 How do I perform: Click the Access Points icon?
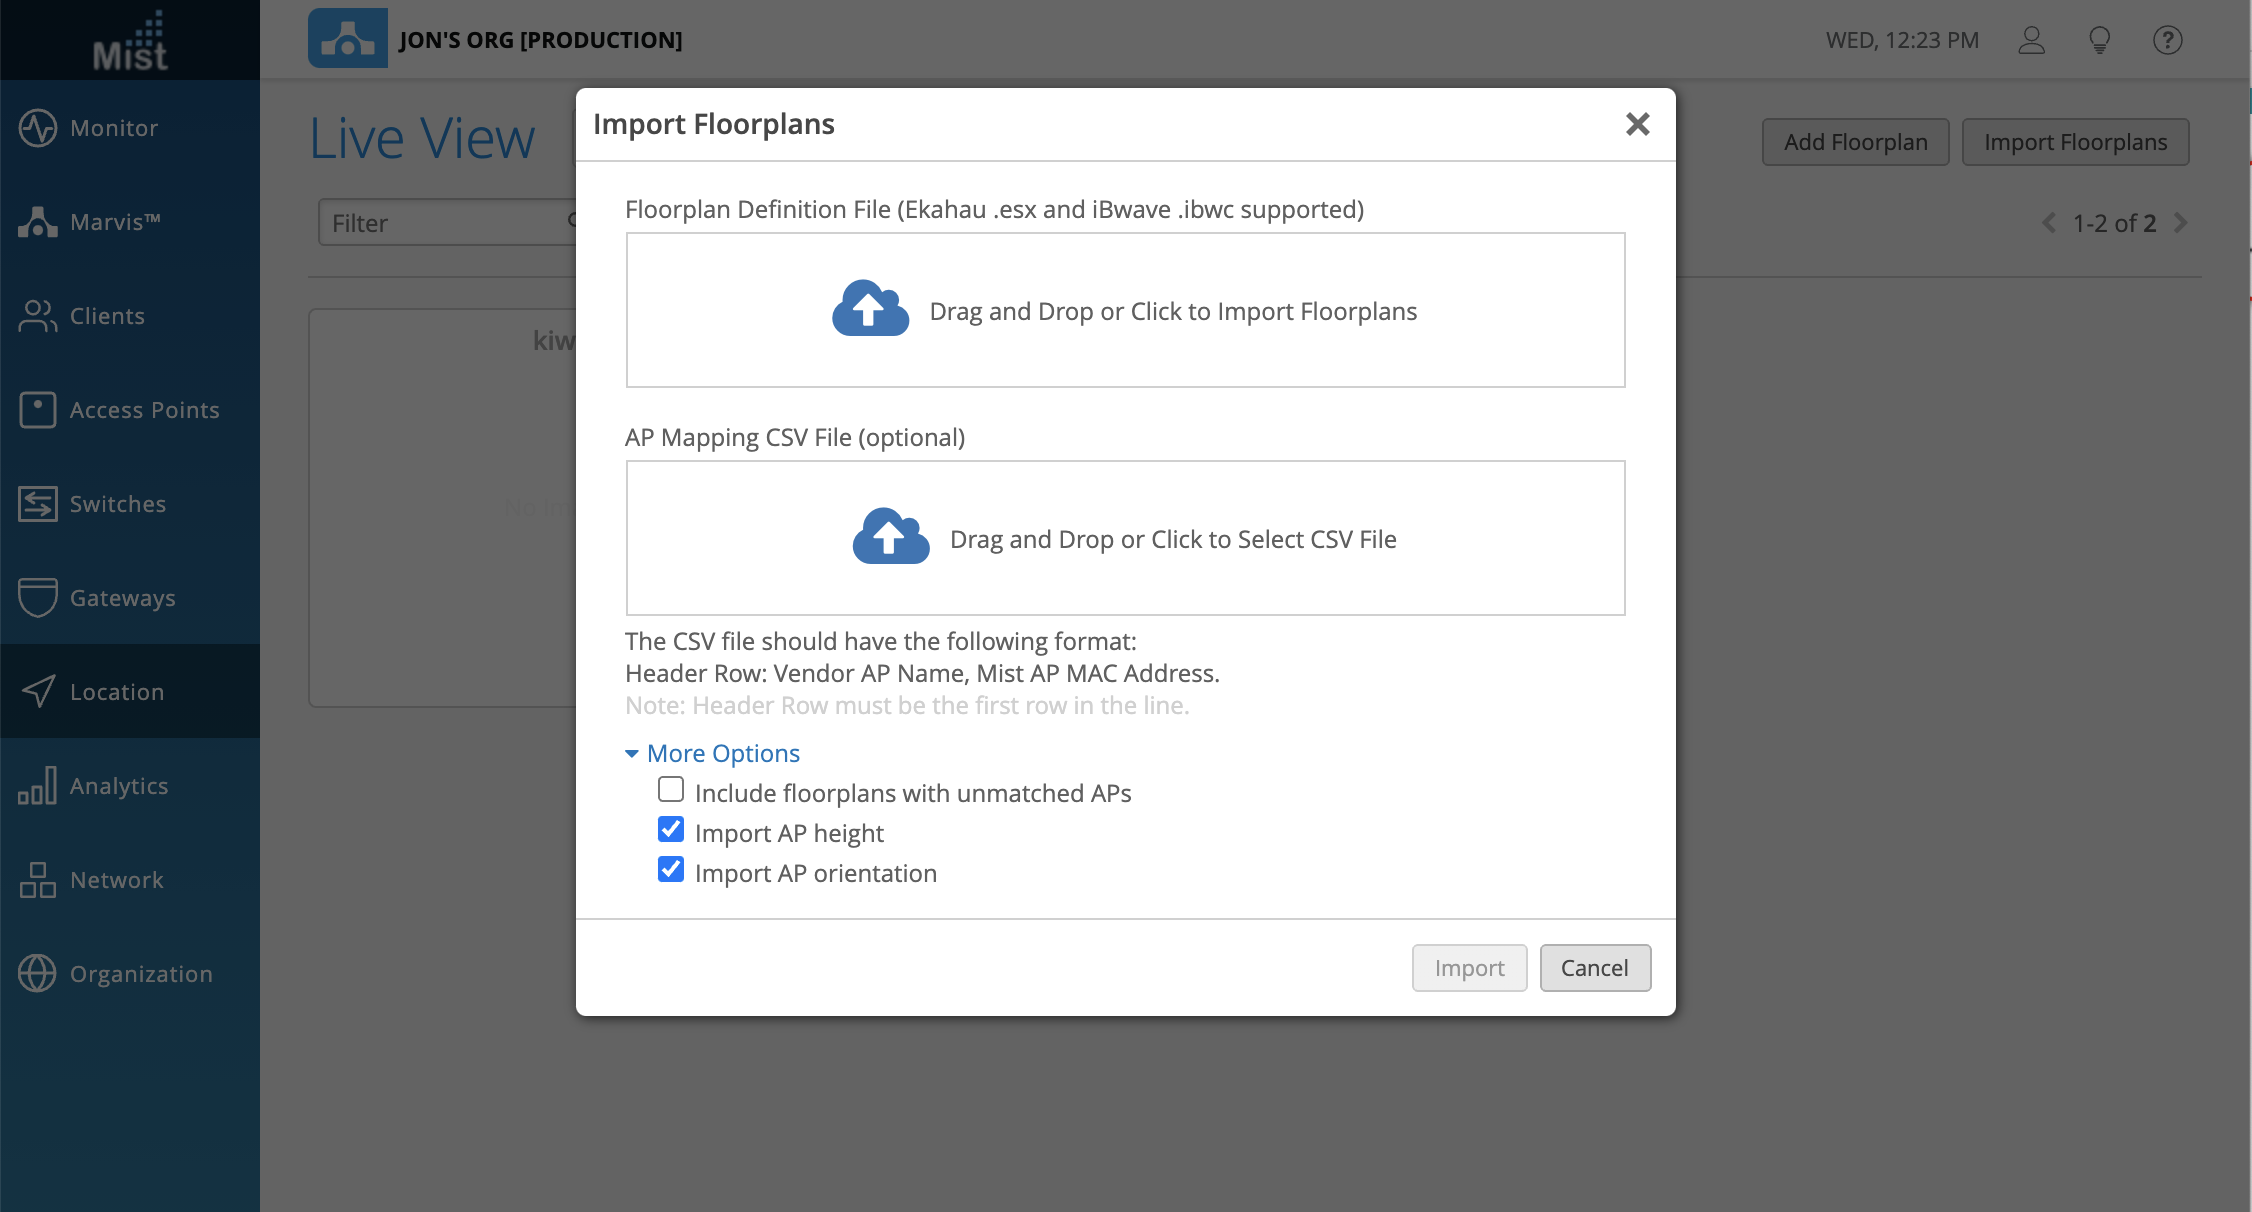pos(38,410)
